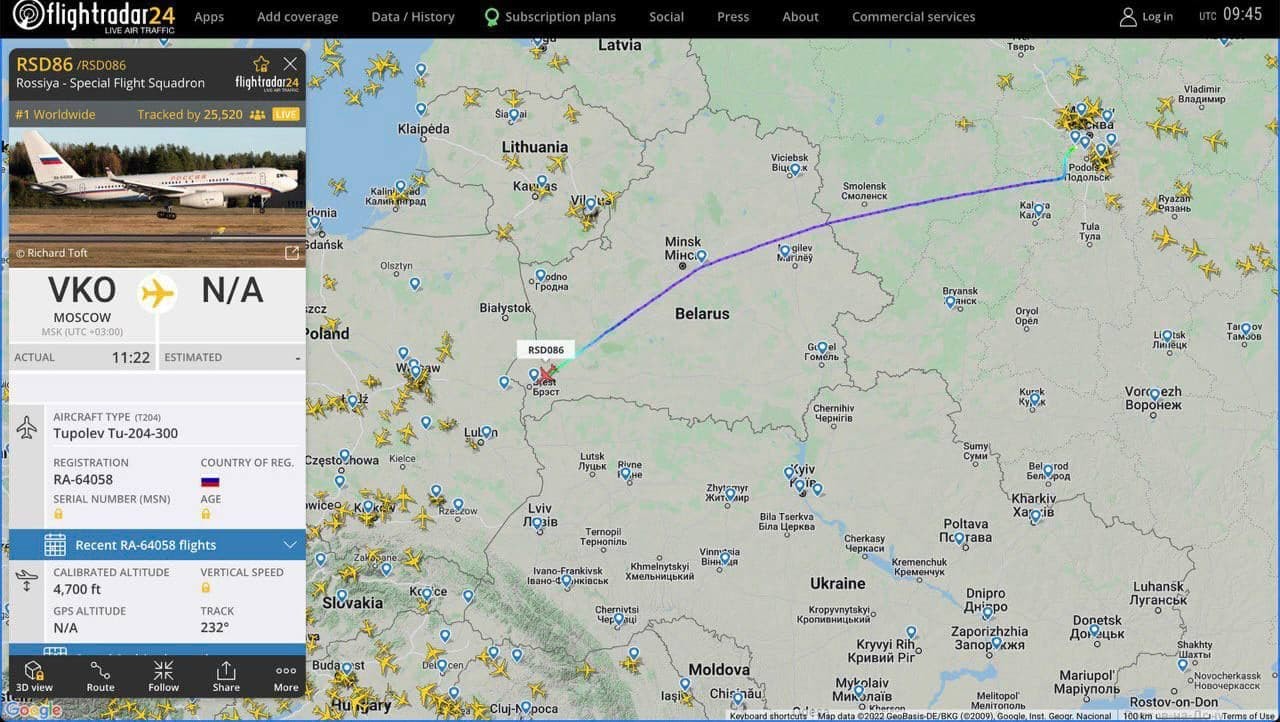Screen dimensions: 1280x722
Task: Click the vertical speed lock icon
Action: pos(205,590)
